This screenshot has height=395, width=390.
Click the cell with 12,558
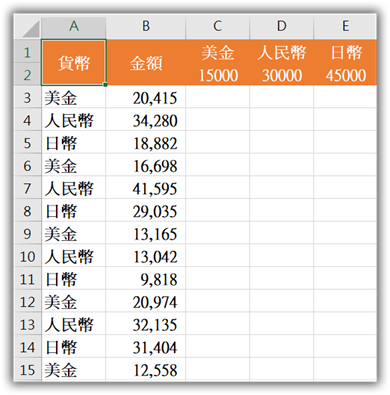click(x=146, y=369)
